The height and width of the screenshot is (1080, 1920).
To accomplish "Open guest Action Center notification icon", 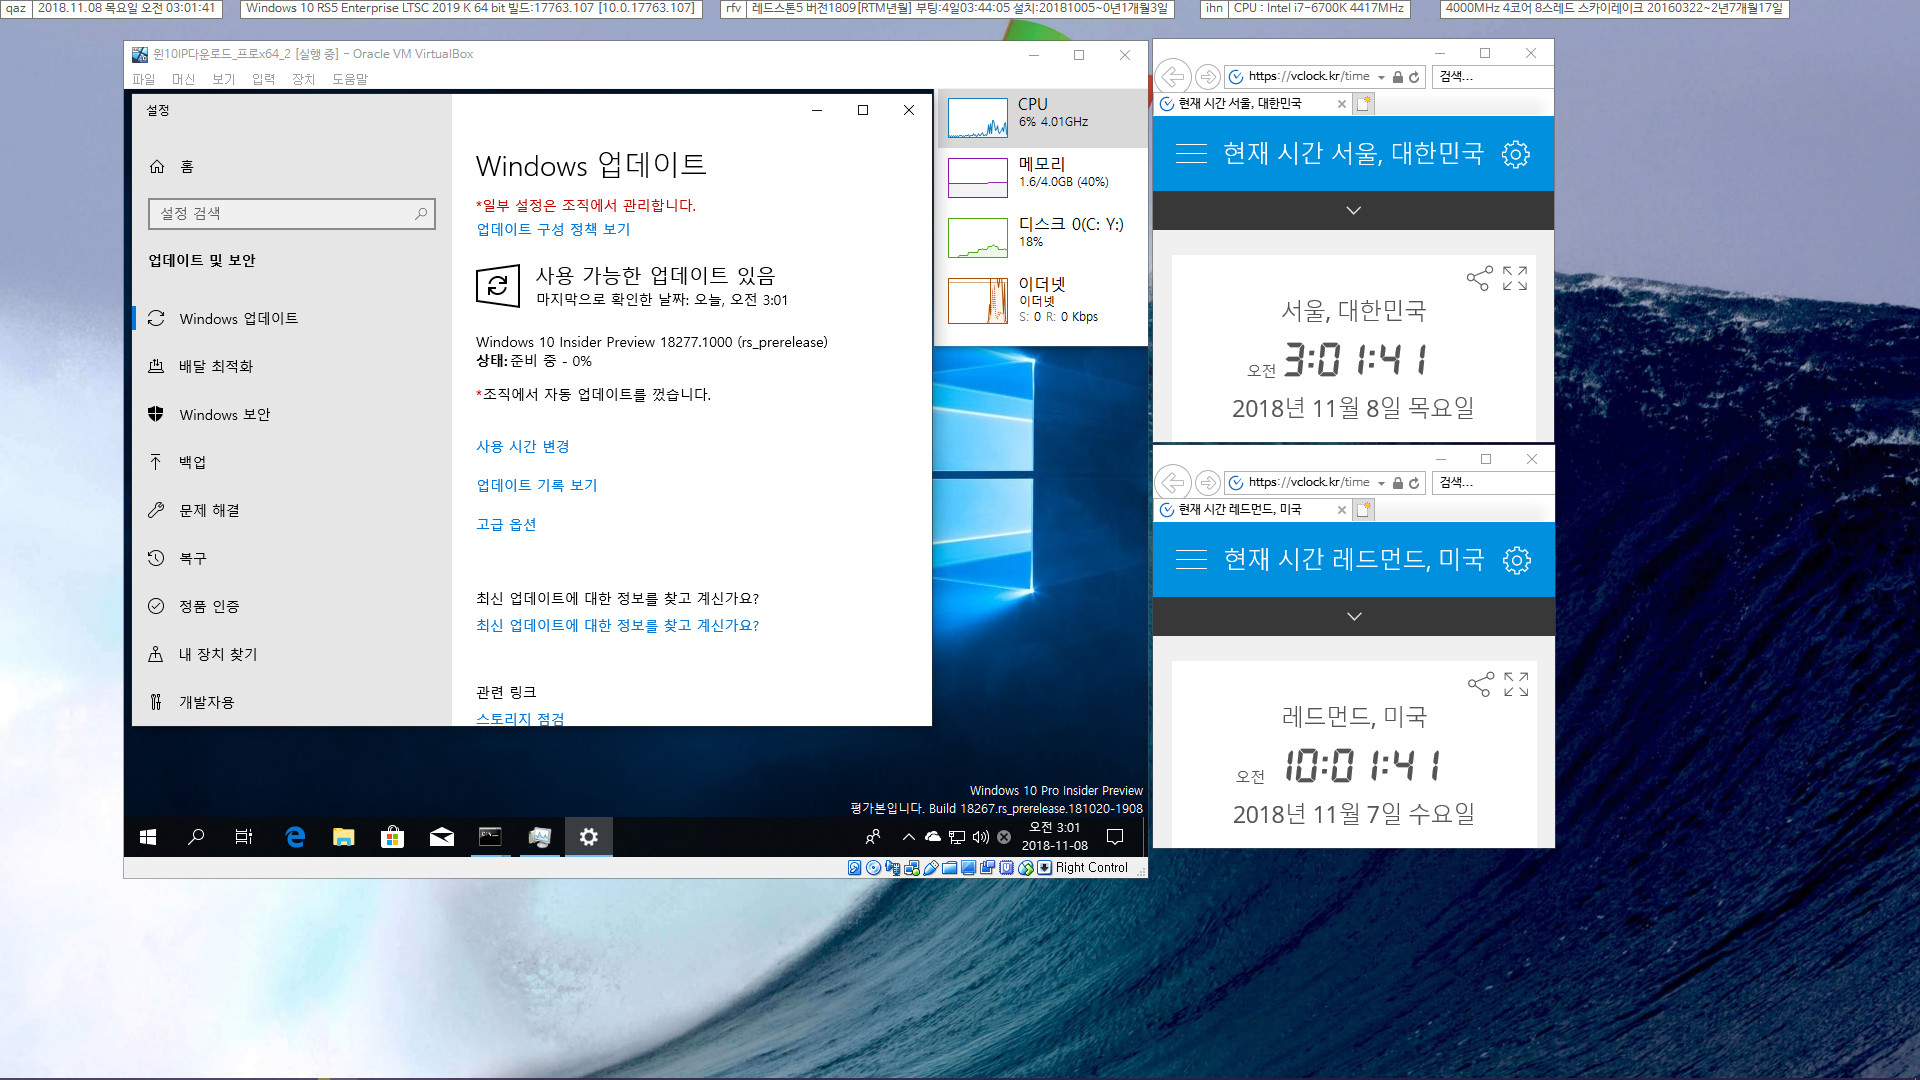I will click(x=1115, y=837).
